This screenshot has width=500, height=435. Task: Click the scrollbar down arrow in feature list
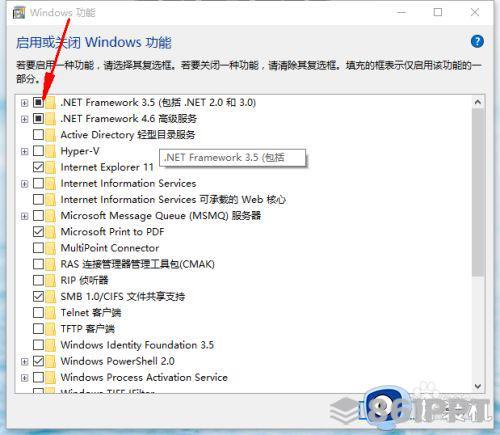point(478,386)
